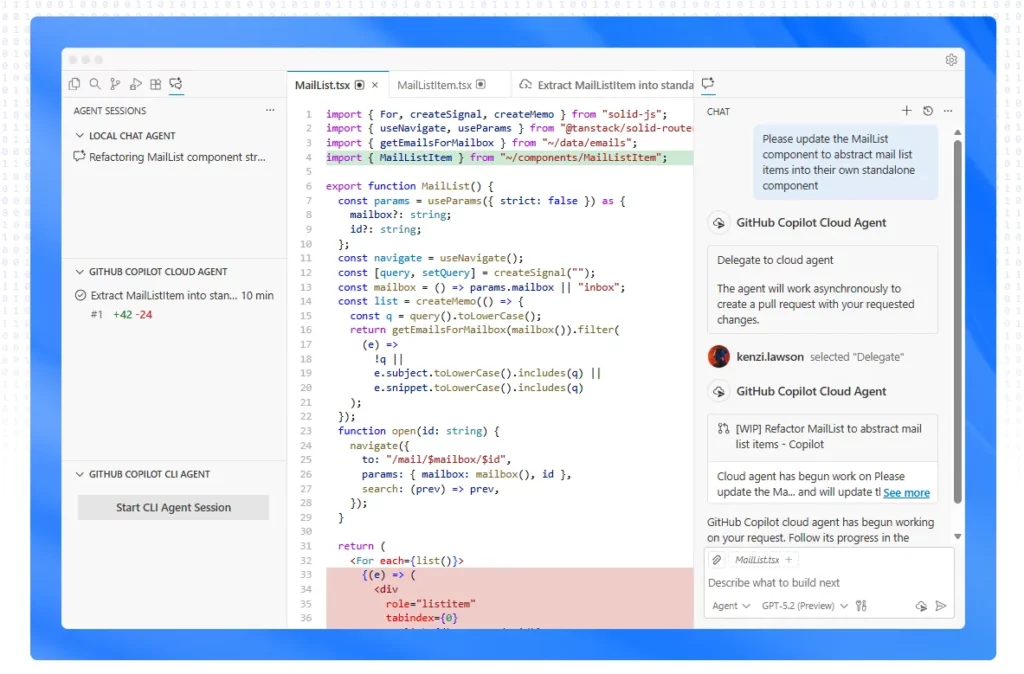Attach context using the paperclip icon
This screenshot has width=1024, height=674.
click(x=716, y=559)
